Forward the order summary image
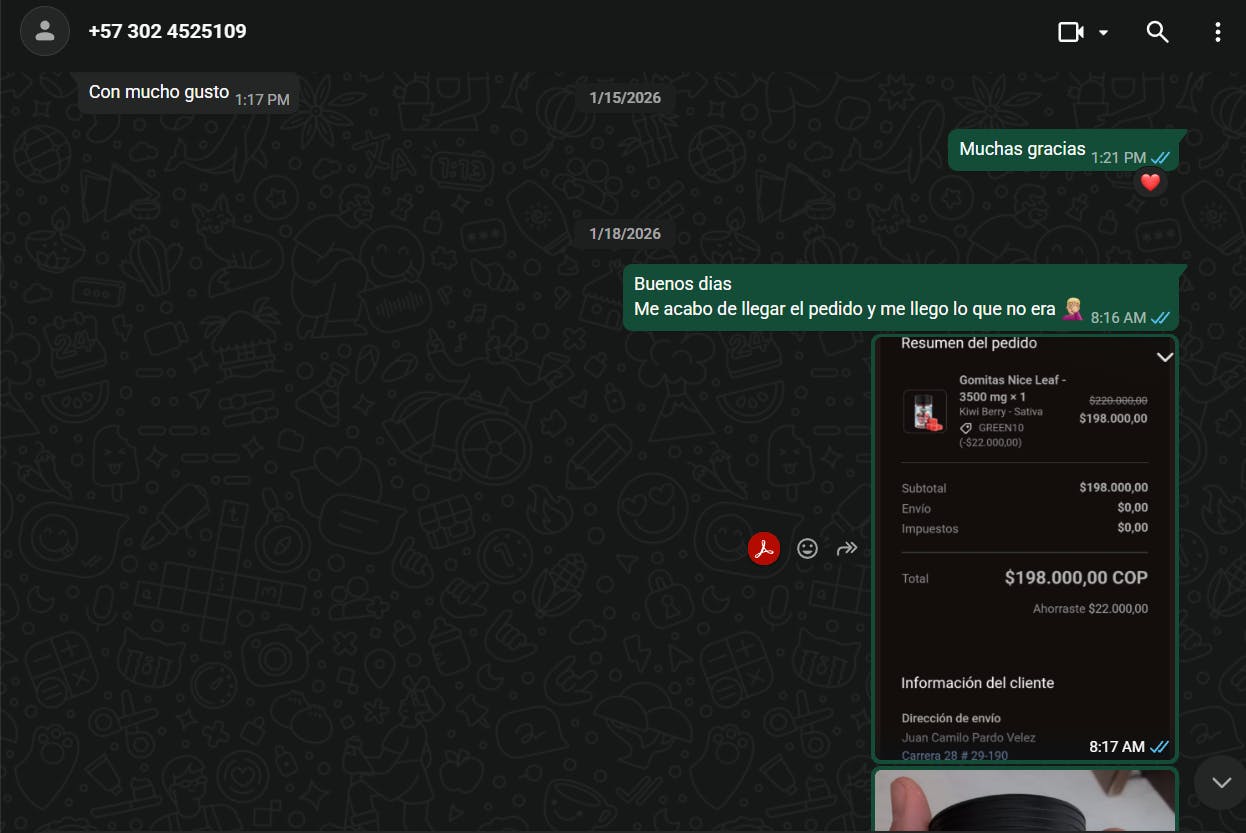The height and width of the screenshot is (833, 1246). click(847, 548)
